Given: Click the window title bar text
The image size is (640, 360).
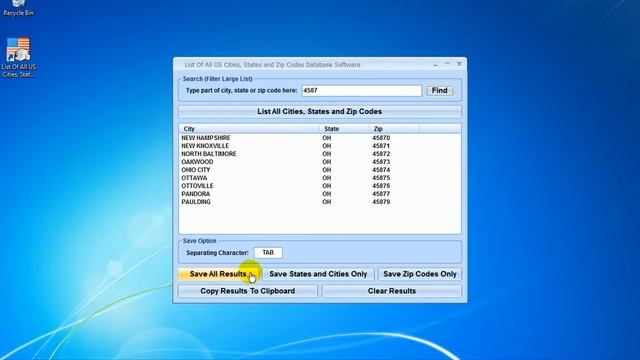Looking at the screenshot, I should 272,65.
